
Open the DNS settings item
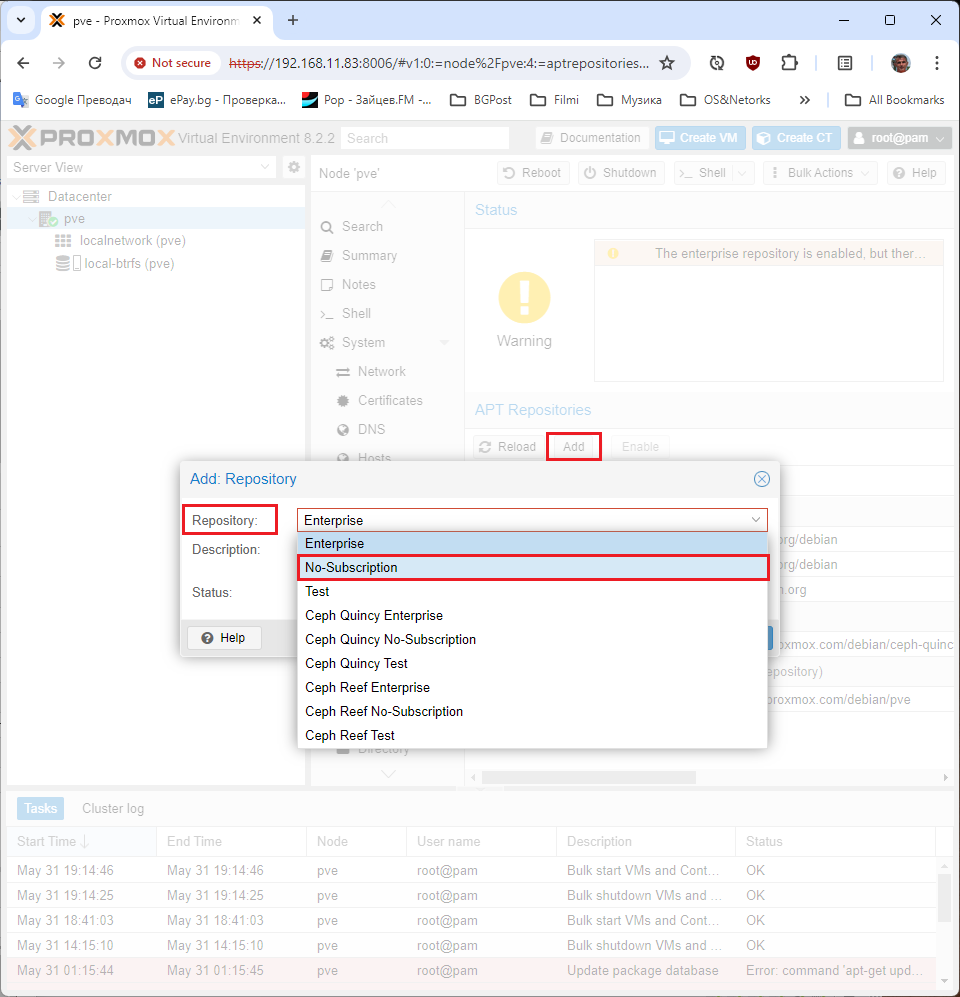pyautogui.click(x=371, y=429)
